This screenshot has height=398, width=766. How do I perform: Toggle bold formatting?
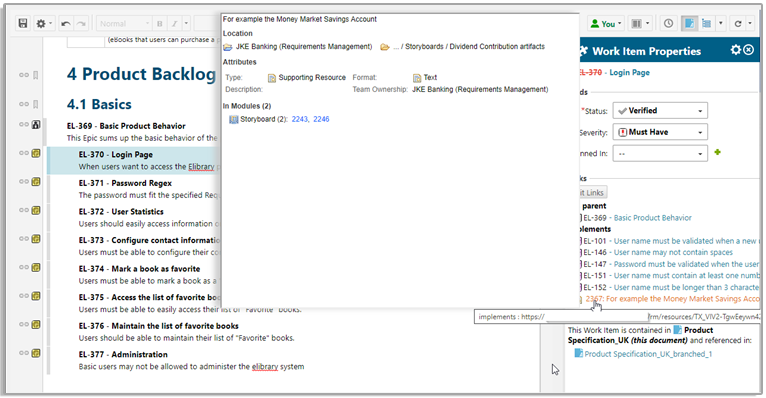[x=159, y=23]
